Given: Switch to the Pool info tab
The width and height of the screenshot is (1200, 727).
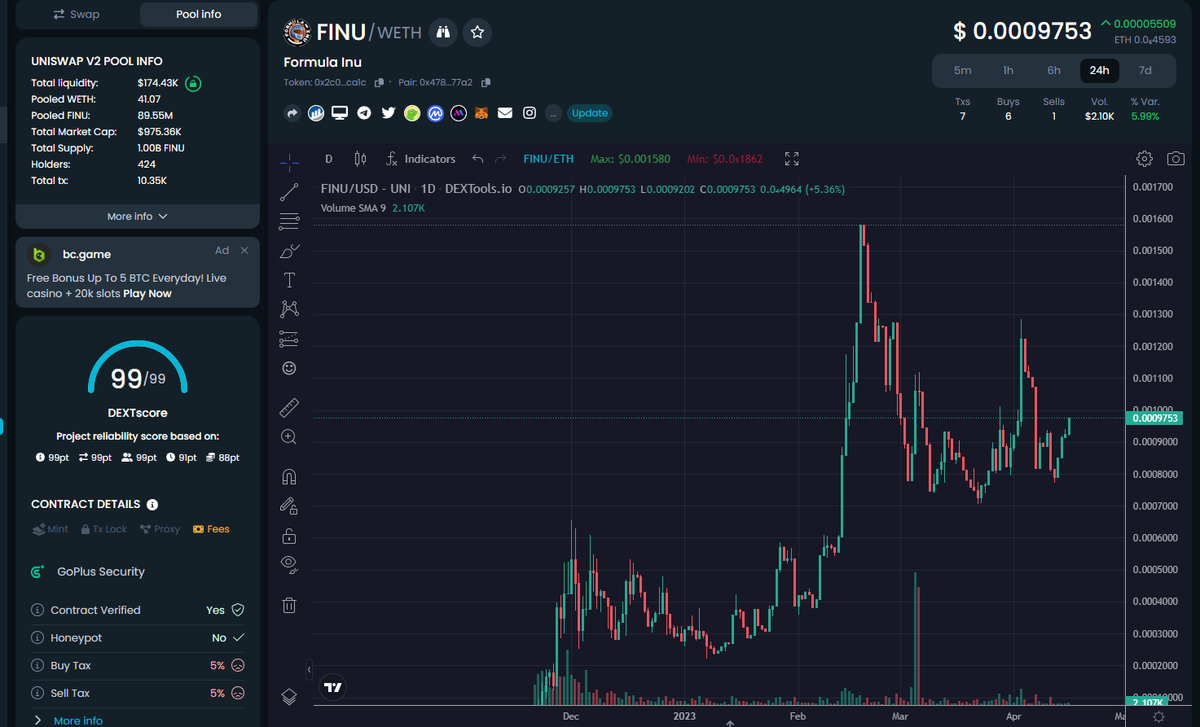Looking at the screenshot, I should [x=197, y=14].
